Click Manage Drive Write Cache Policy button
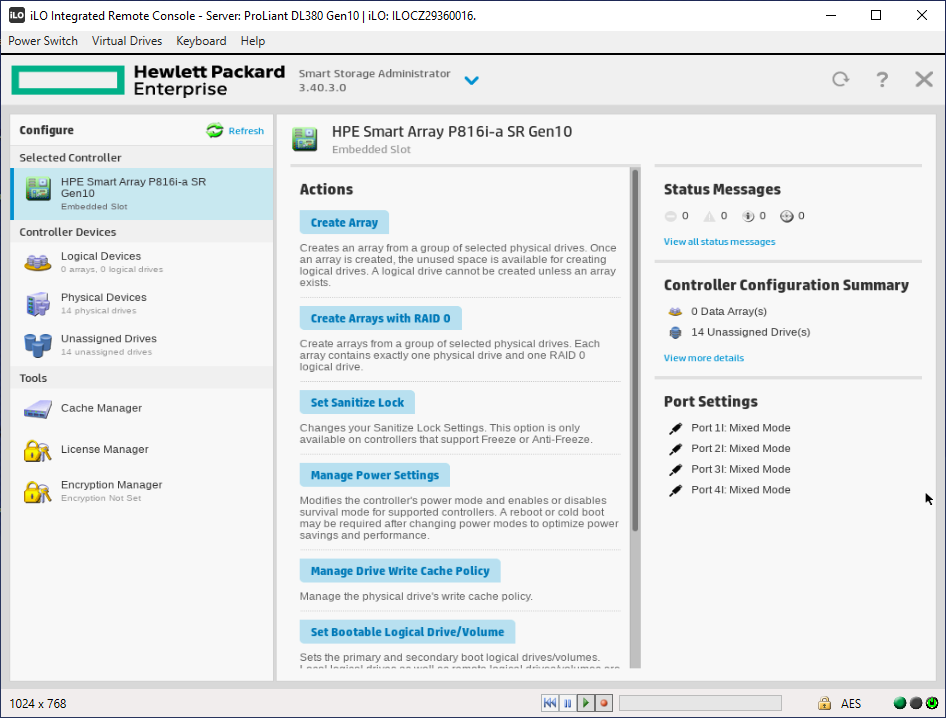 pos(400,571)
